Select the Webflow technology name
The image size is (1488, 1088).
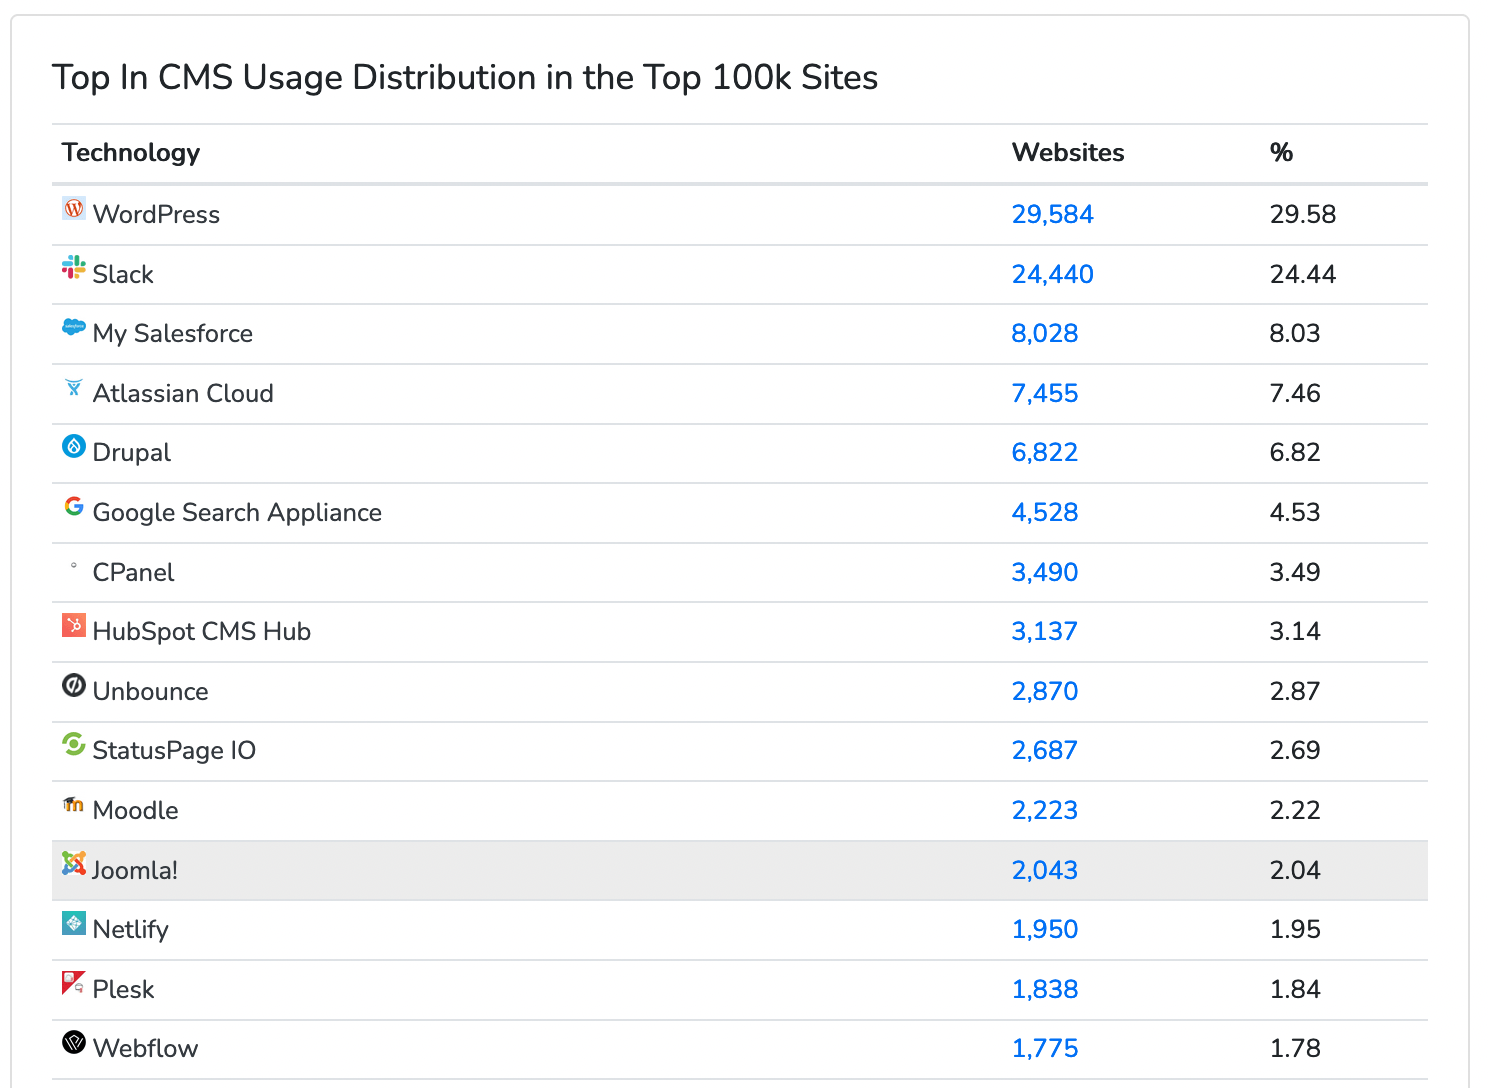145,1048
